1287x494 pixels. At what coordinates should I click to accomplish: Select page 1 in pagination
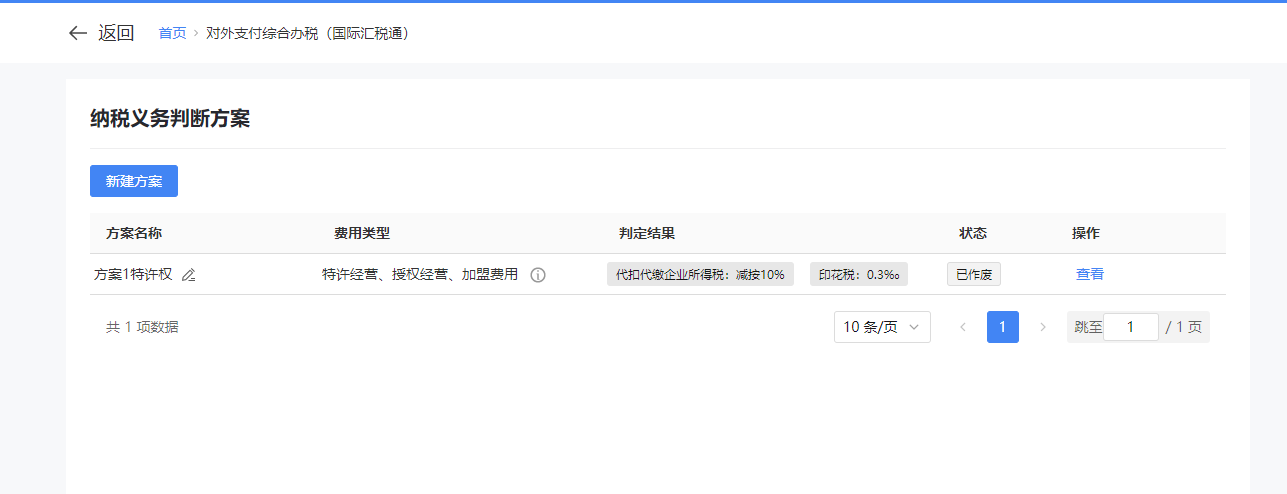click(x=1003, y=327)
